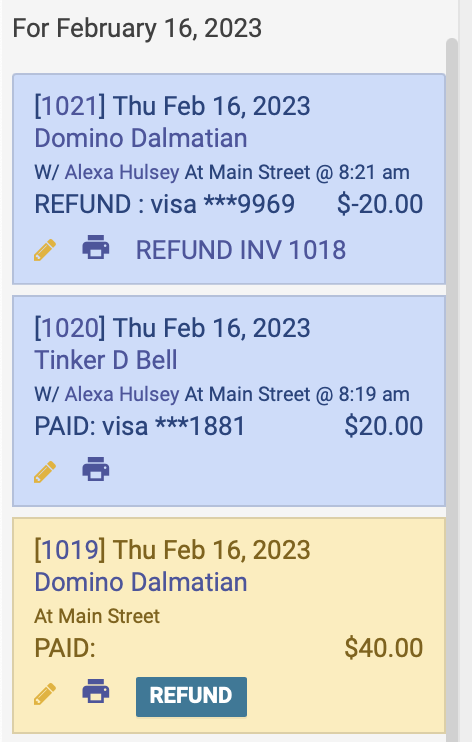This screenshot has width=472, height=742.
Task: Select invoice number [1019] heading
Action: pyautogui.click(x=70, y=549)
